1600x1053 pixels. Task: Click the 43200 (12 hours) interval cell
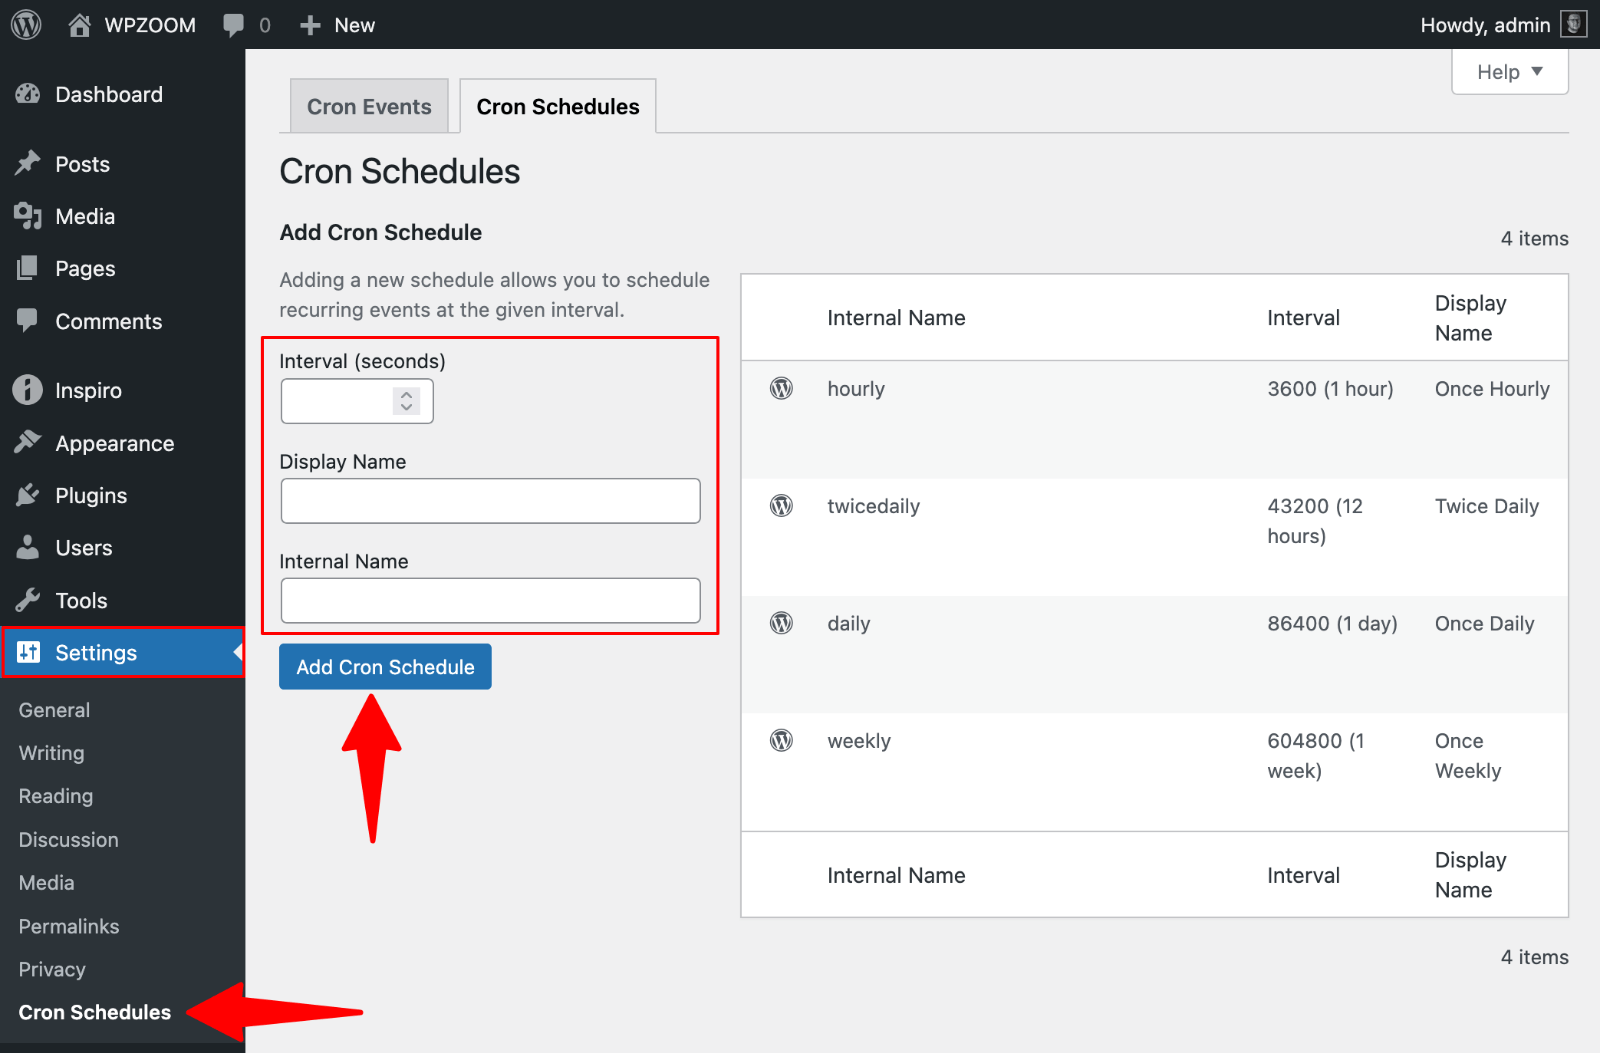click(1315, 521)
